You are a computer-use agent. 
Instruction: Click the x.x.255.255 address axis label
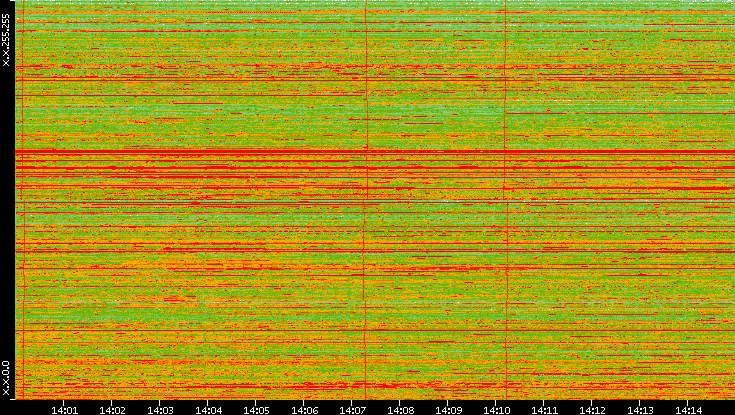(x=6, y=40)
